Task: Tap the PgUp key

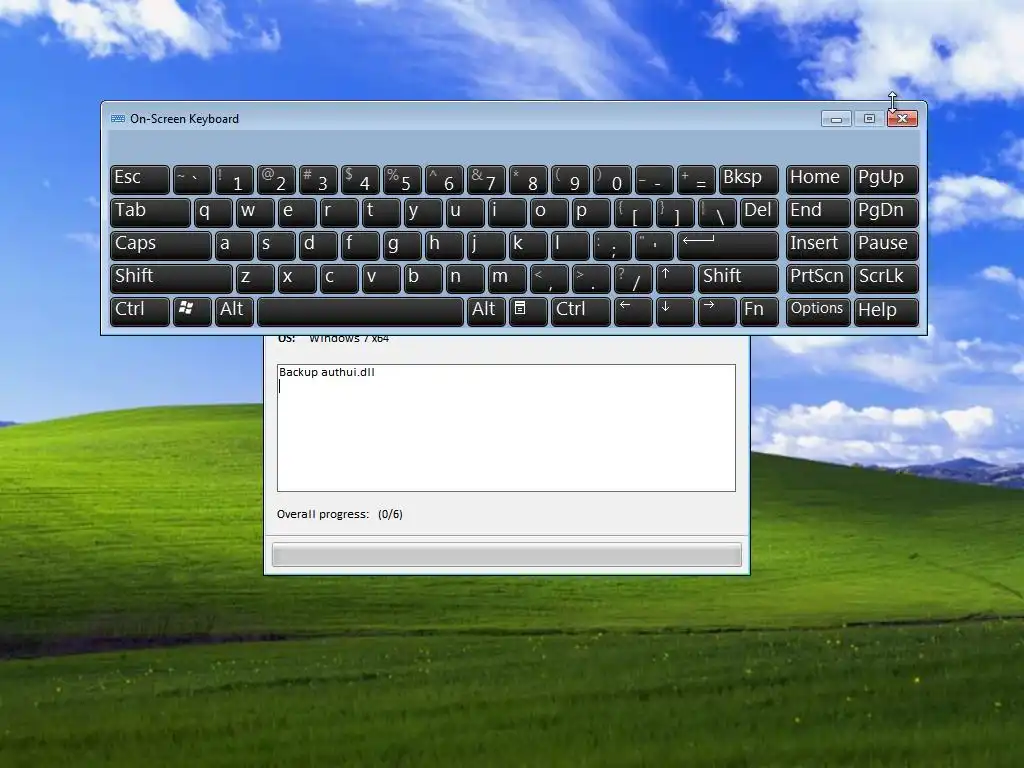Action: tap(886, 180)
